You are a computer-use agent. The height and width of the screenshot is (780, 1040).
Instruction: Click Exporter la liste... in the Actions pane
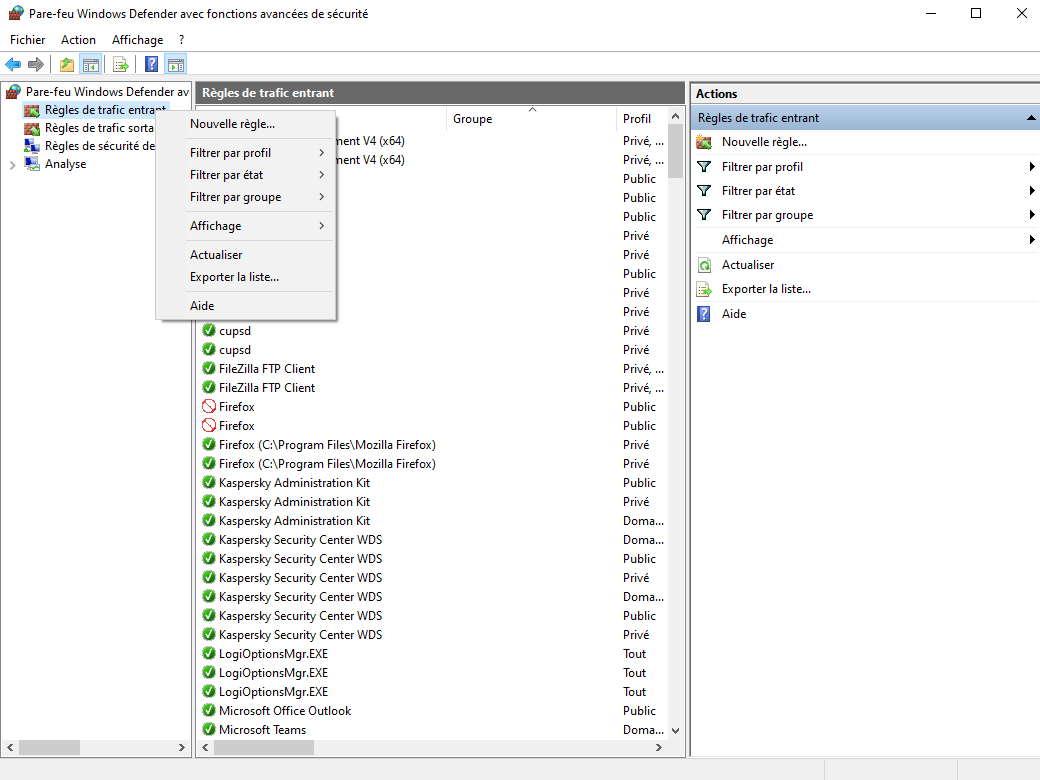tap(766, 289)
